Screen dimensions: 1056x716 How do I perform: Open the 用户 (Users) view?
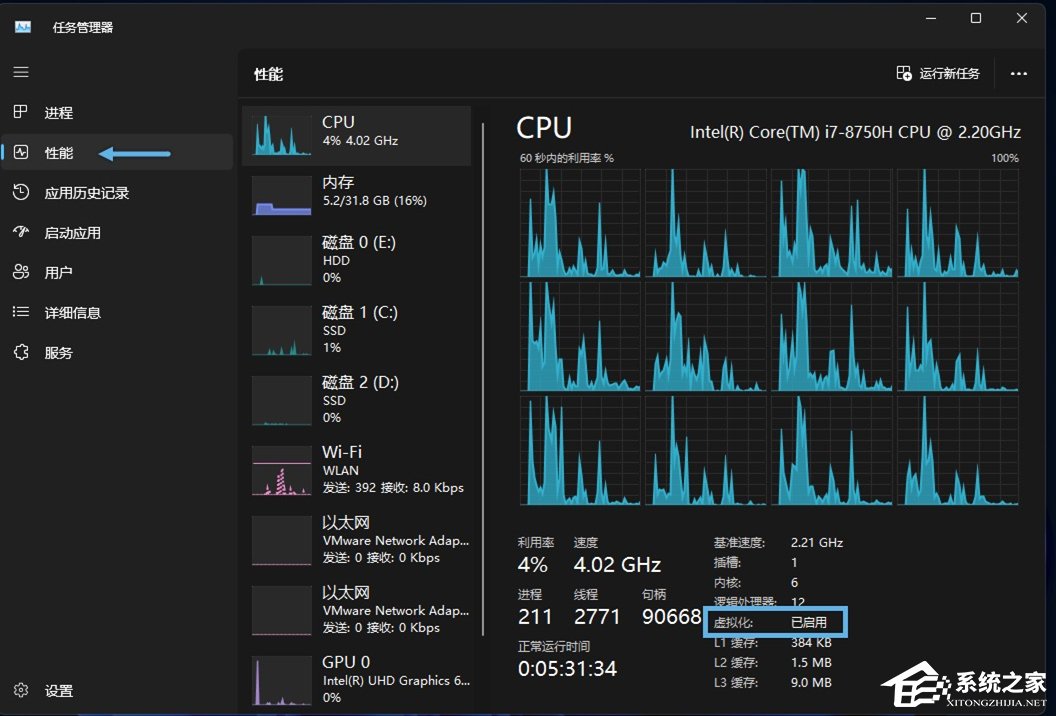(58, 271)
